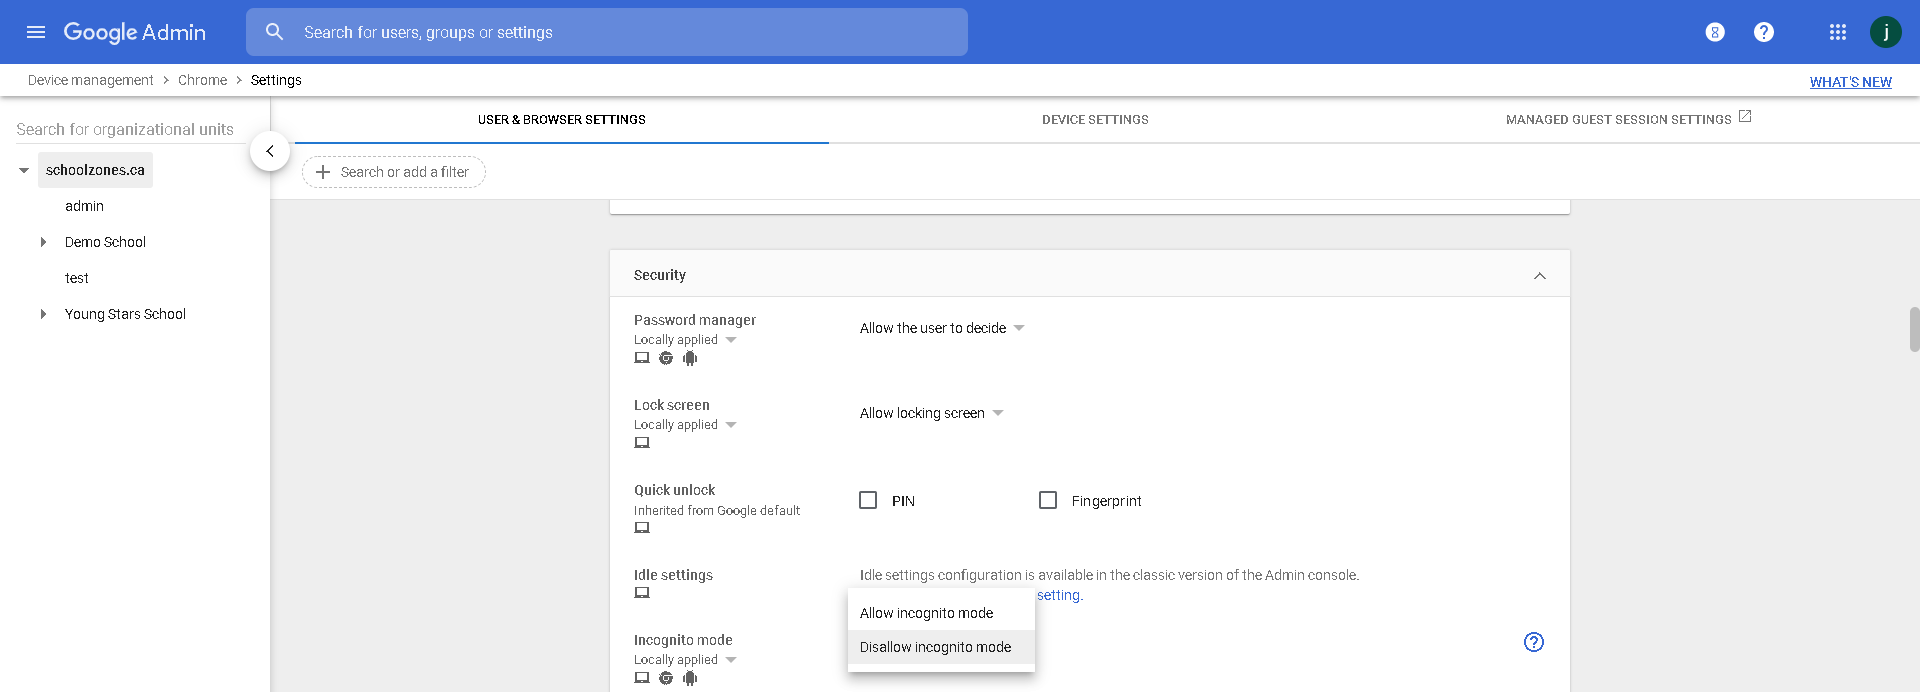Click the user account avatar
The image size is (1920, 692).
coord(1885,32)
